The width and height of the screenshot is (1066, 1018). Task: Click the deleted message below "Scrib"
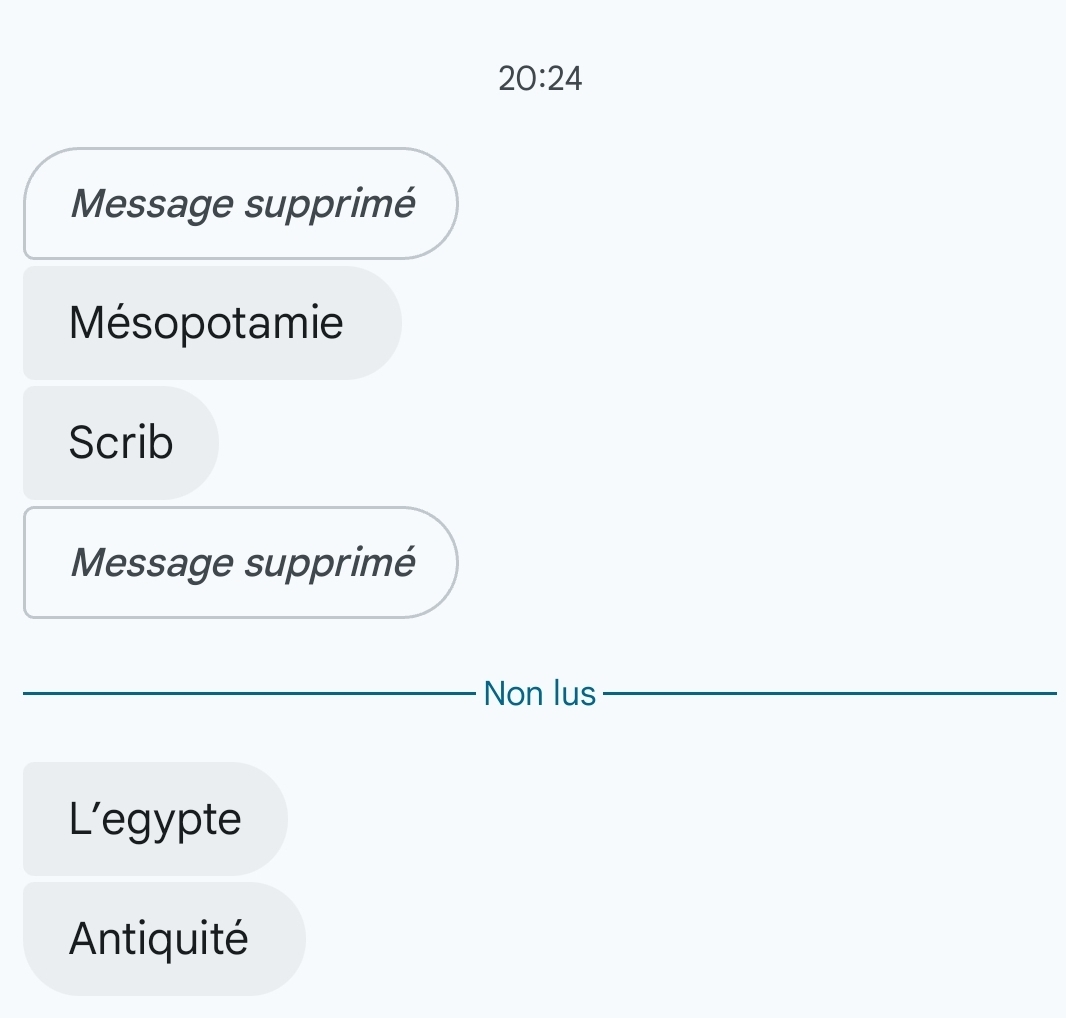[240, 563]
